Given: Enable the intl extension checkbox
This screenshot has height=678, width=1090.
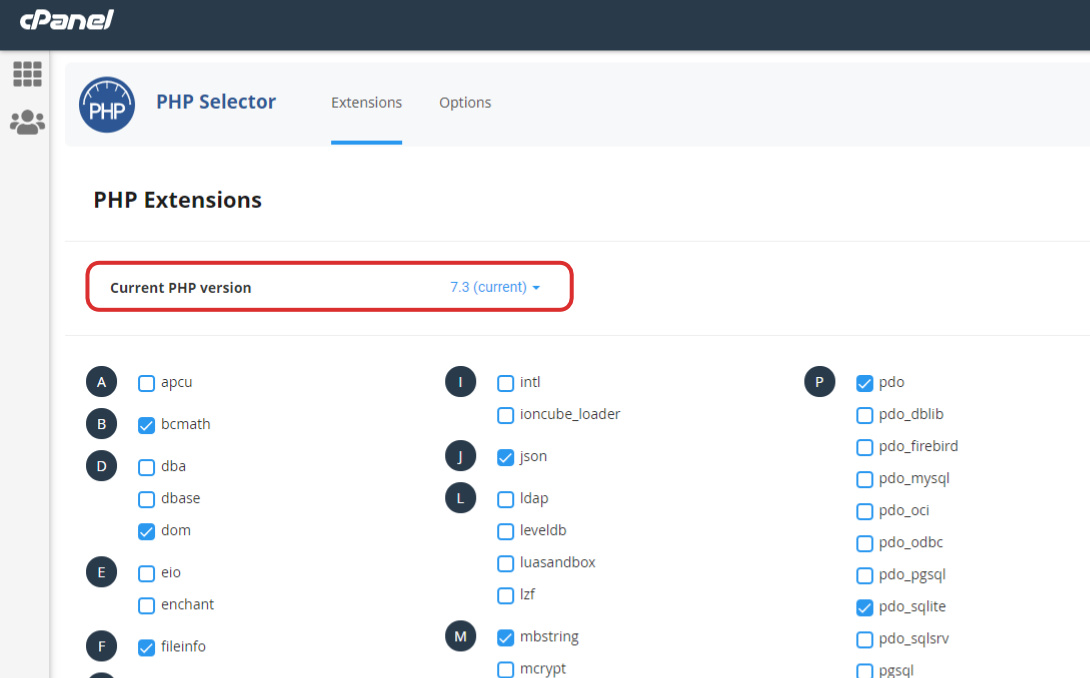Looking at the screenshot, I should tap(506, 383).
